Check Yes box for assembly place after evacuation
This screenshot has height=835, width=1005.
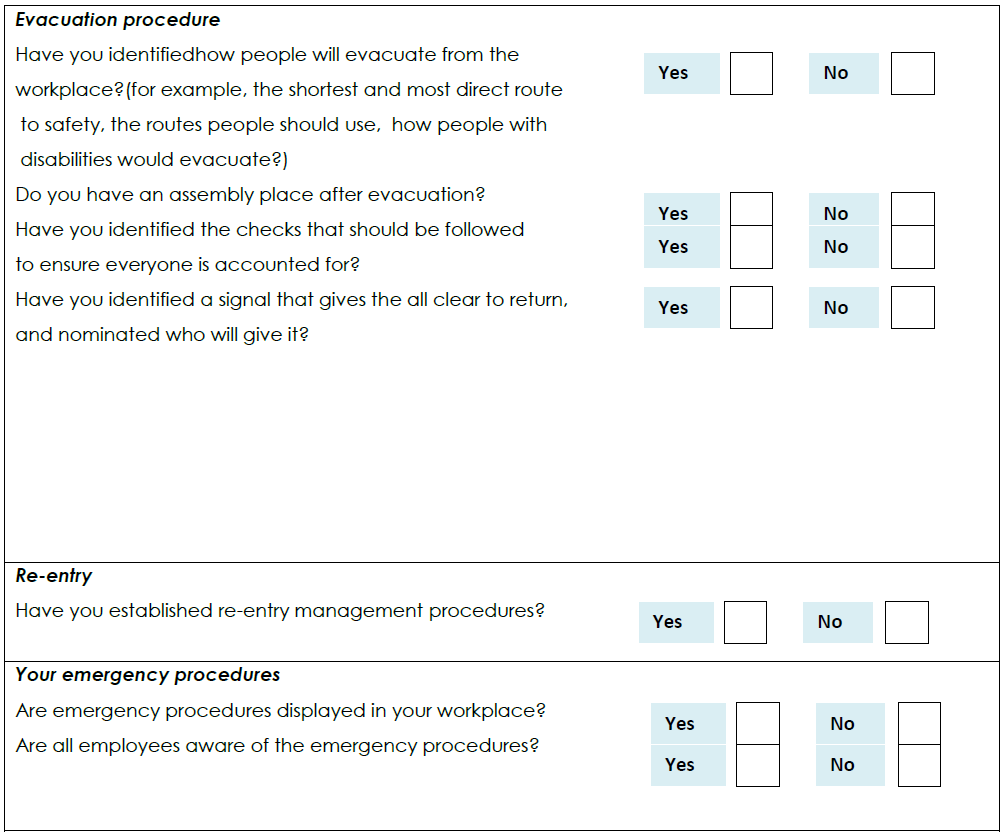coord(751,210)
